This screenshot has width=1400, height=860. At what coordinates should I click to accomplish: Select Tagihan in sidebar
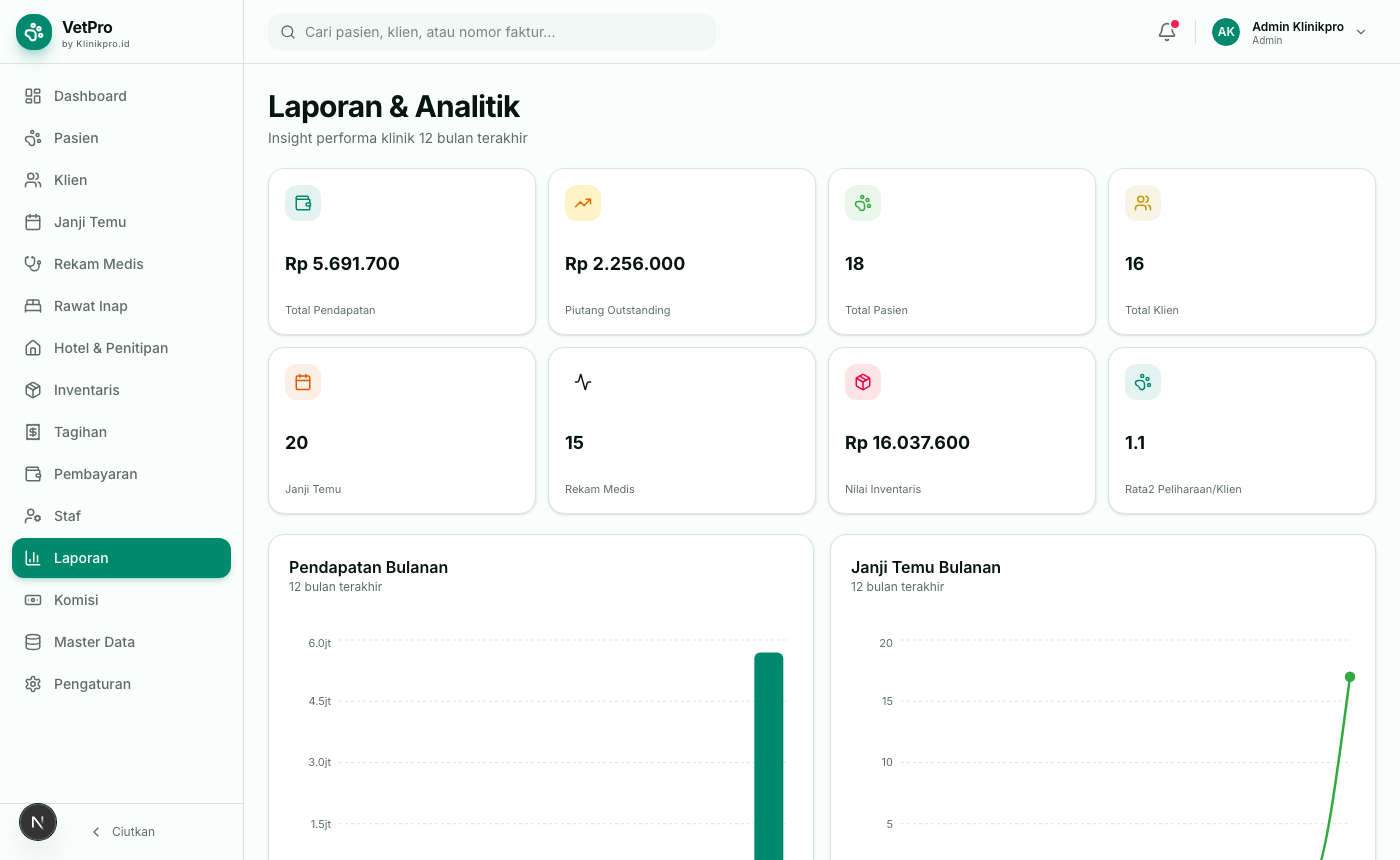click(121, 432)
